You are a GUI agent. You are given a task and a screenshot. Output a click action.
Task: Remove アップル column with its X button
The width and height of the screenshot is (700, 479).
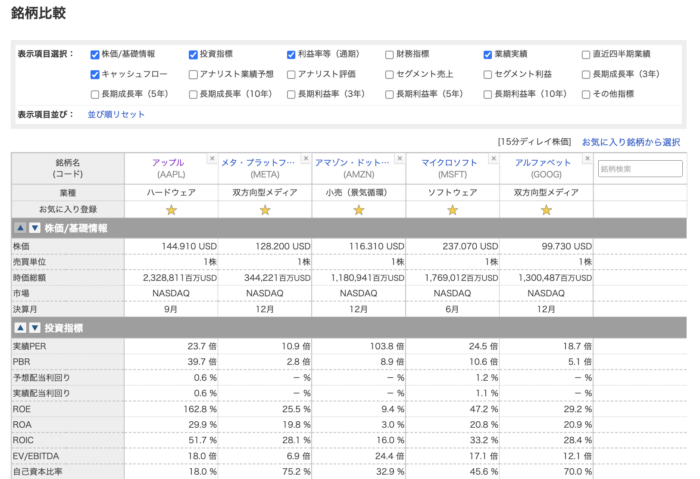pos(212,158)
